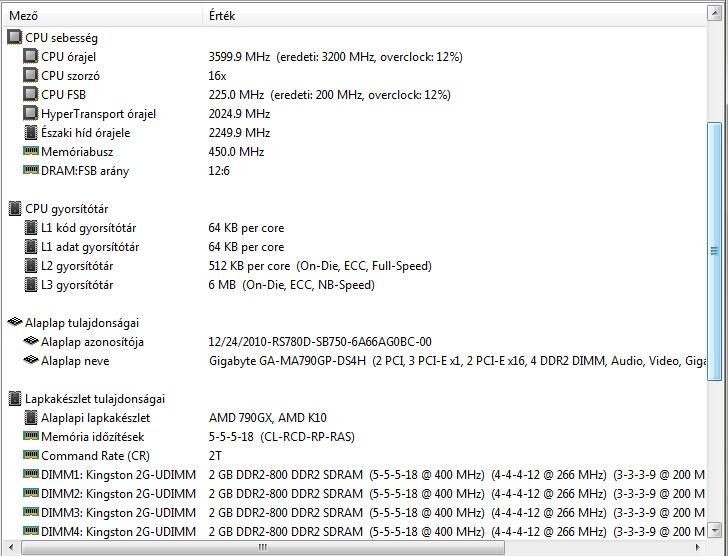Click the DIMM4 memory module icon
The image size is (728, 556).
[31, 531]
